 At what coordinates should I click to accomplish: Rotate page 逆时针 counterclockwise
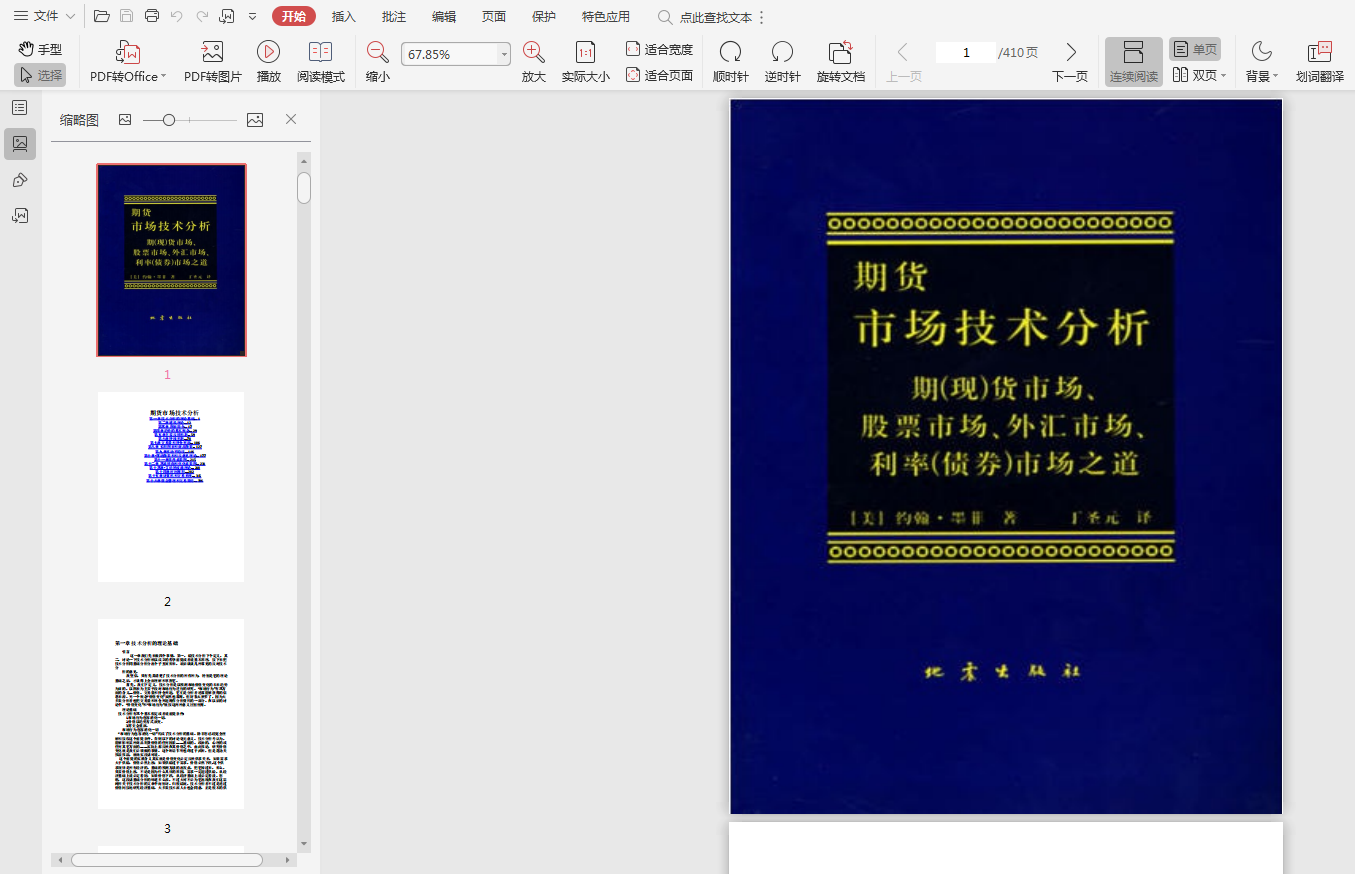point(783,62)
